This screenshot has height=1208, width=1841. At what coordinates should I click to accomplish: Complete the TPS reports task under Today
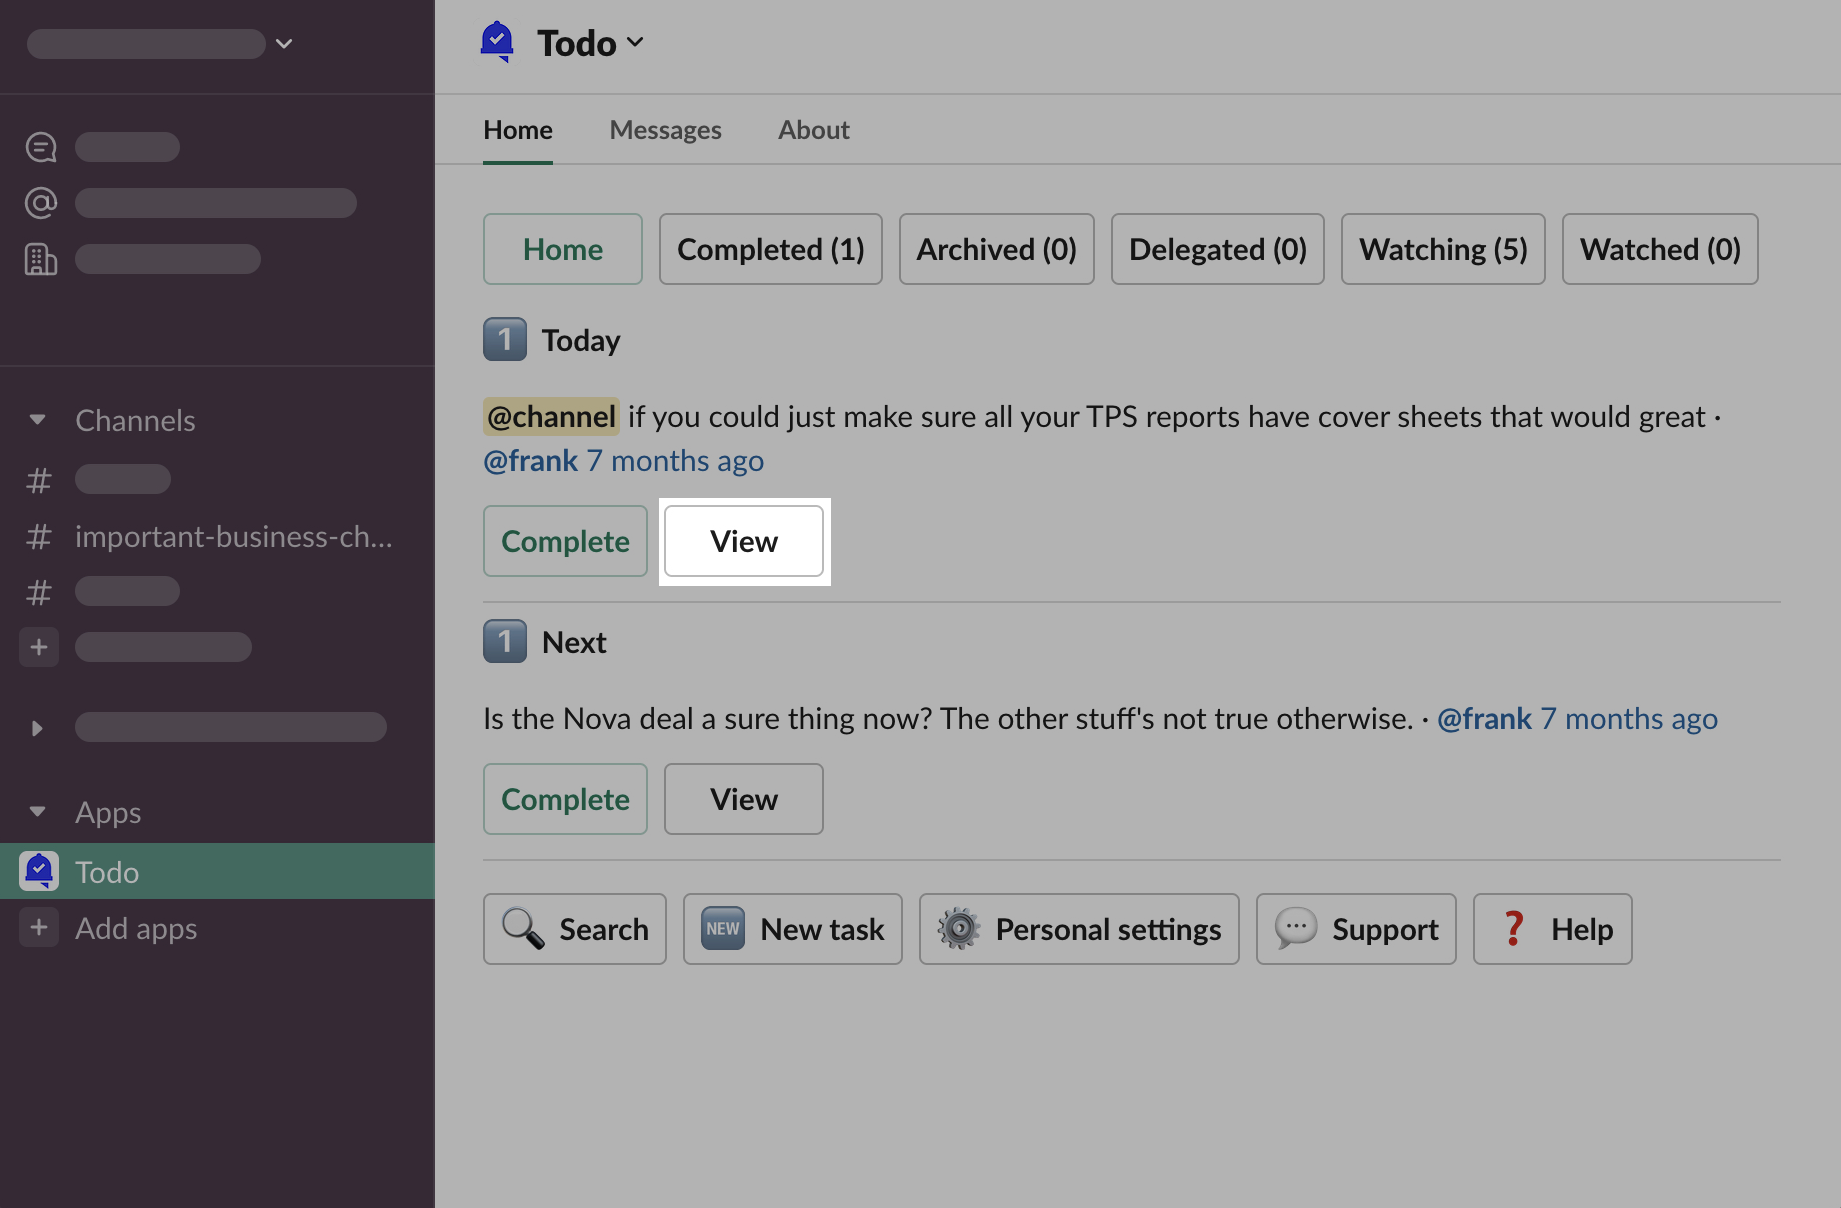click(x=565, y=541)
